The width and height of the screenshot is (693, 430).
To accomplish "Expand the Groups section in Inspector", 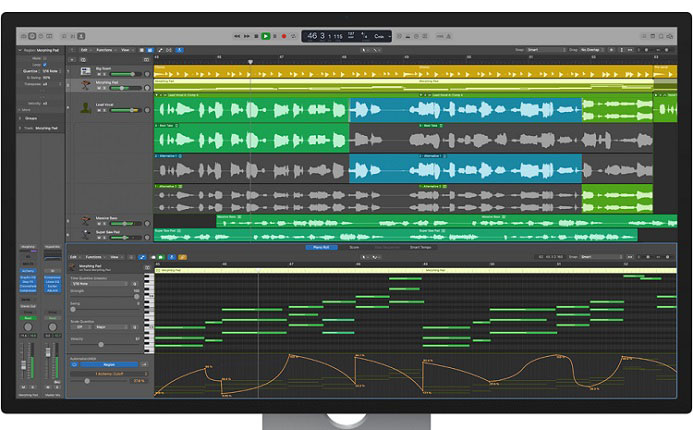I will pyautogui.click(x=20, y=118).
